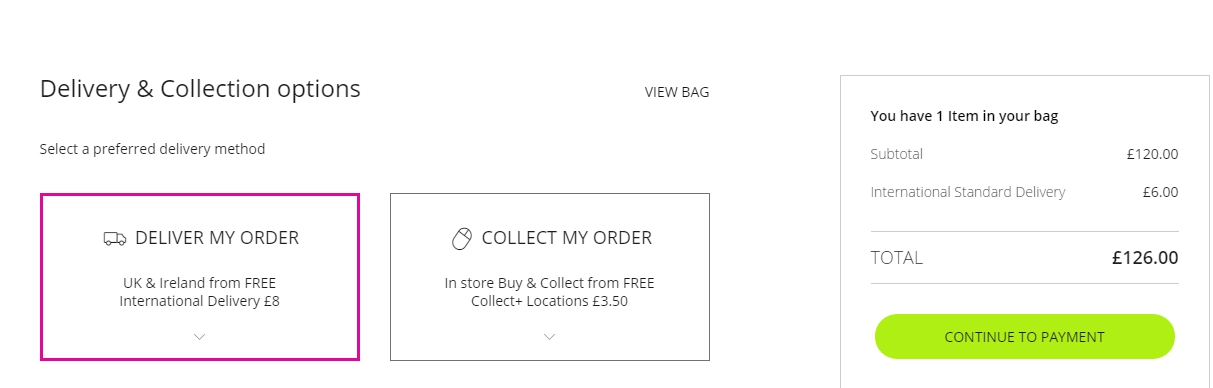Image resolution: width=1213 pixels, height=388 pixels.
Task: Select the Deliver My Order heading
Action: coord(217,238)
